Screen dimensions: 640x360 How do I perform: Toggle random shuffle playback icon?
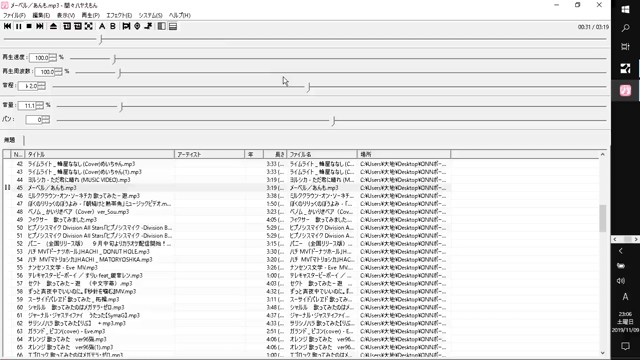point(89,26)
